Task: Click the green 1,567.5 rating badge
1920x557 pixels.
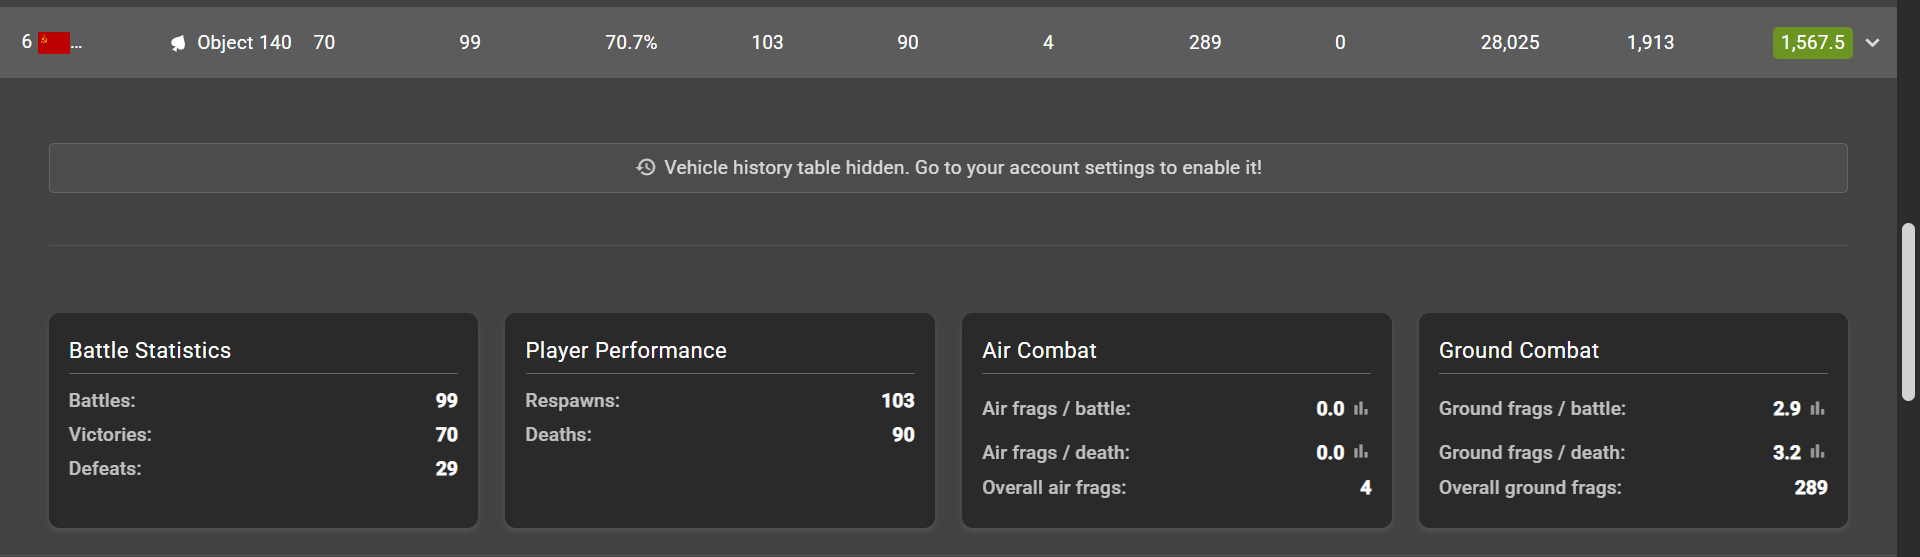Action: point(1812,43)
